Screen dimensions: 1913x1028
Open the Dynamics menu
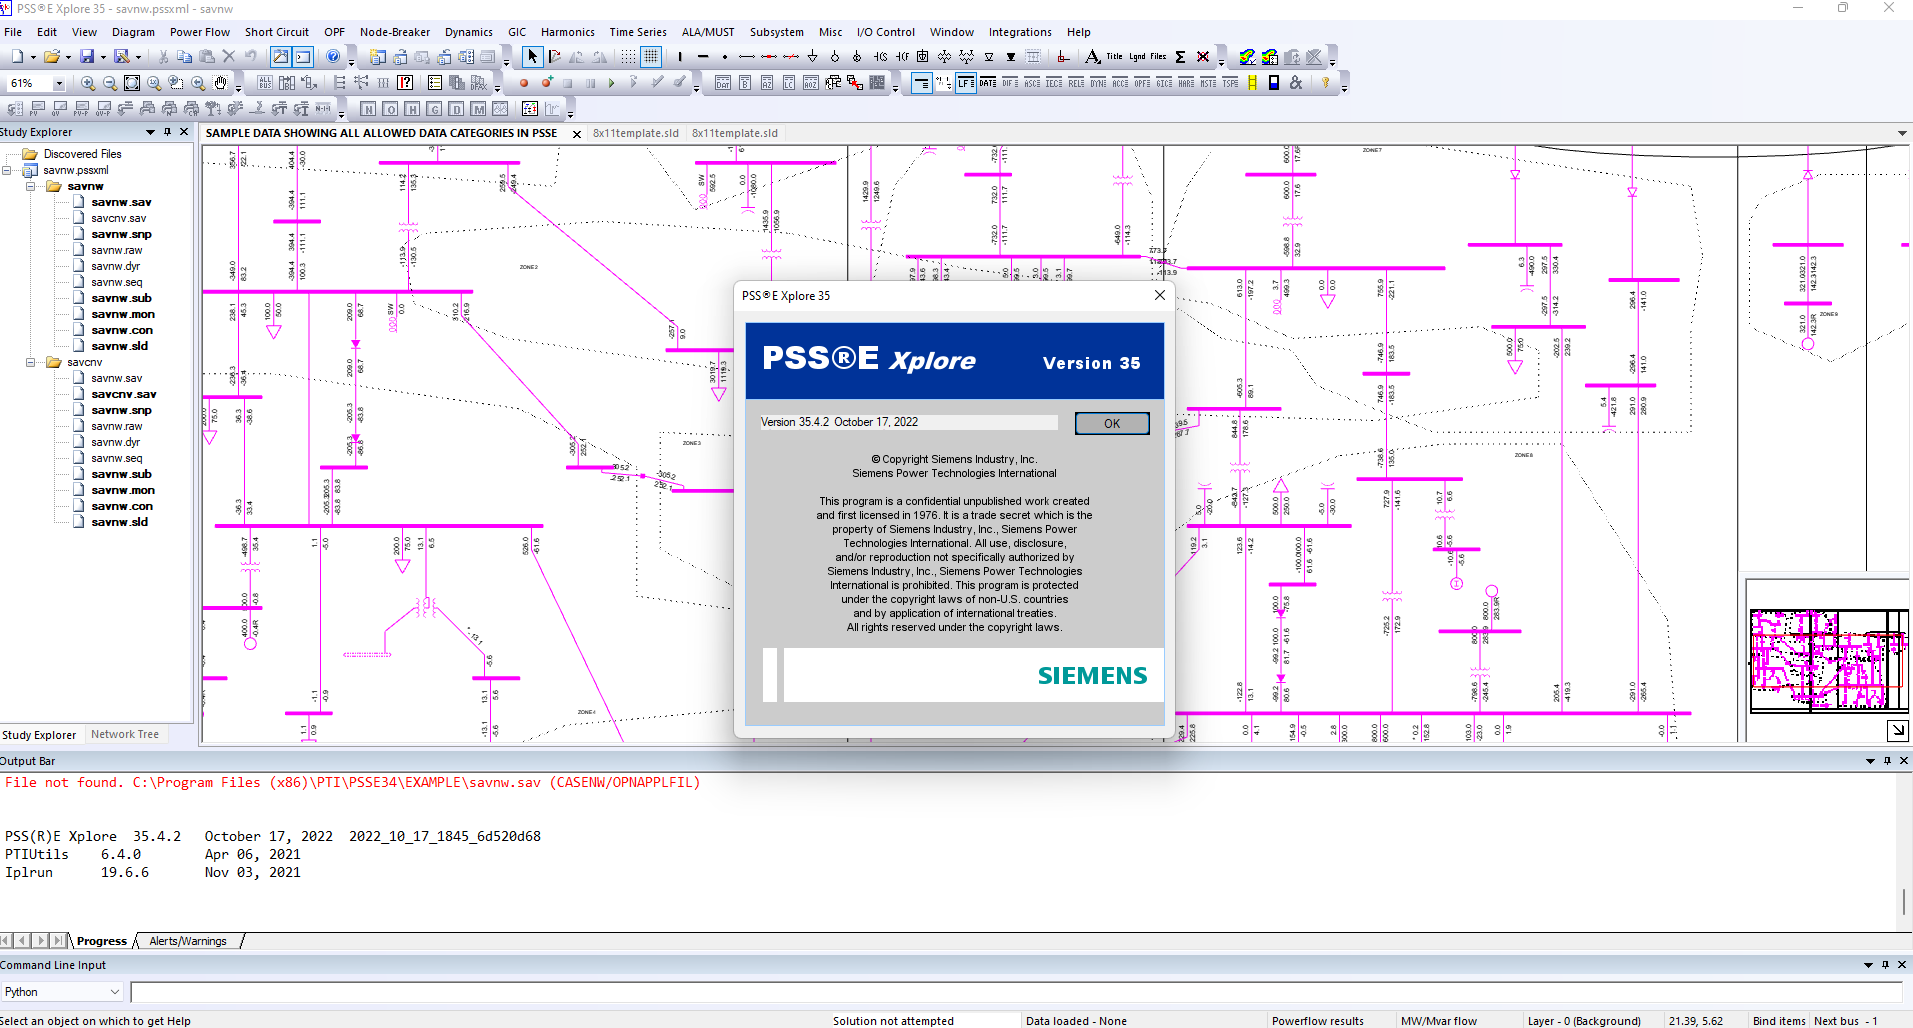point(469,32)
